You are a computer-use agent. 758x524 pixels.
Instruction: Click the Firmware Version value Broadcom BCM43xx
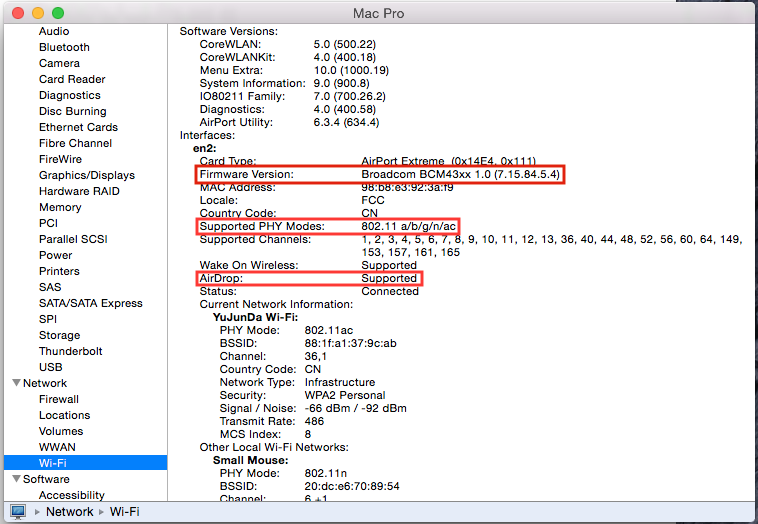pos(460,174)
